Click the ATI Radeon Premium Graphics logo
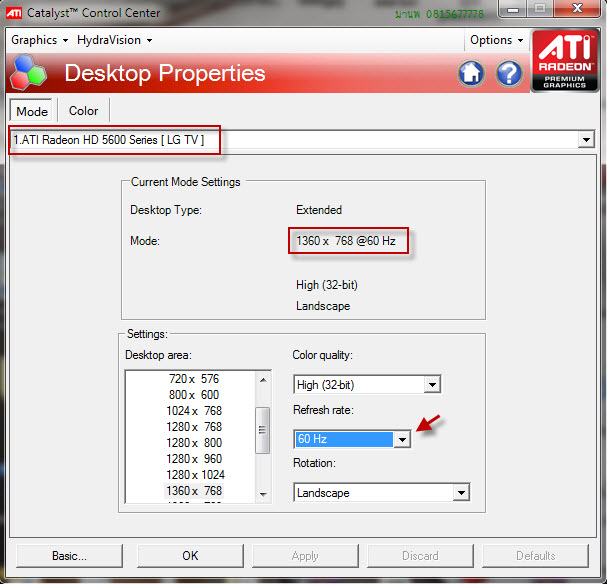 pyautogui.click(x=565, y=61)
